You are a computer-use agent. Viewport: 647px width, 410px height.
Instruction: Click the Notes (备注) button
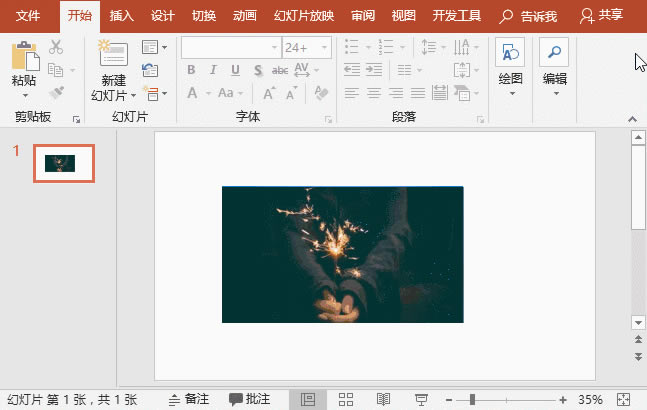(188, 399)
